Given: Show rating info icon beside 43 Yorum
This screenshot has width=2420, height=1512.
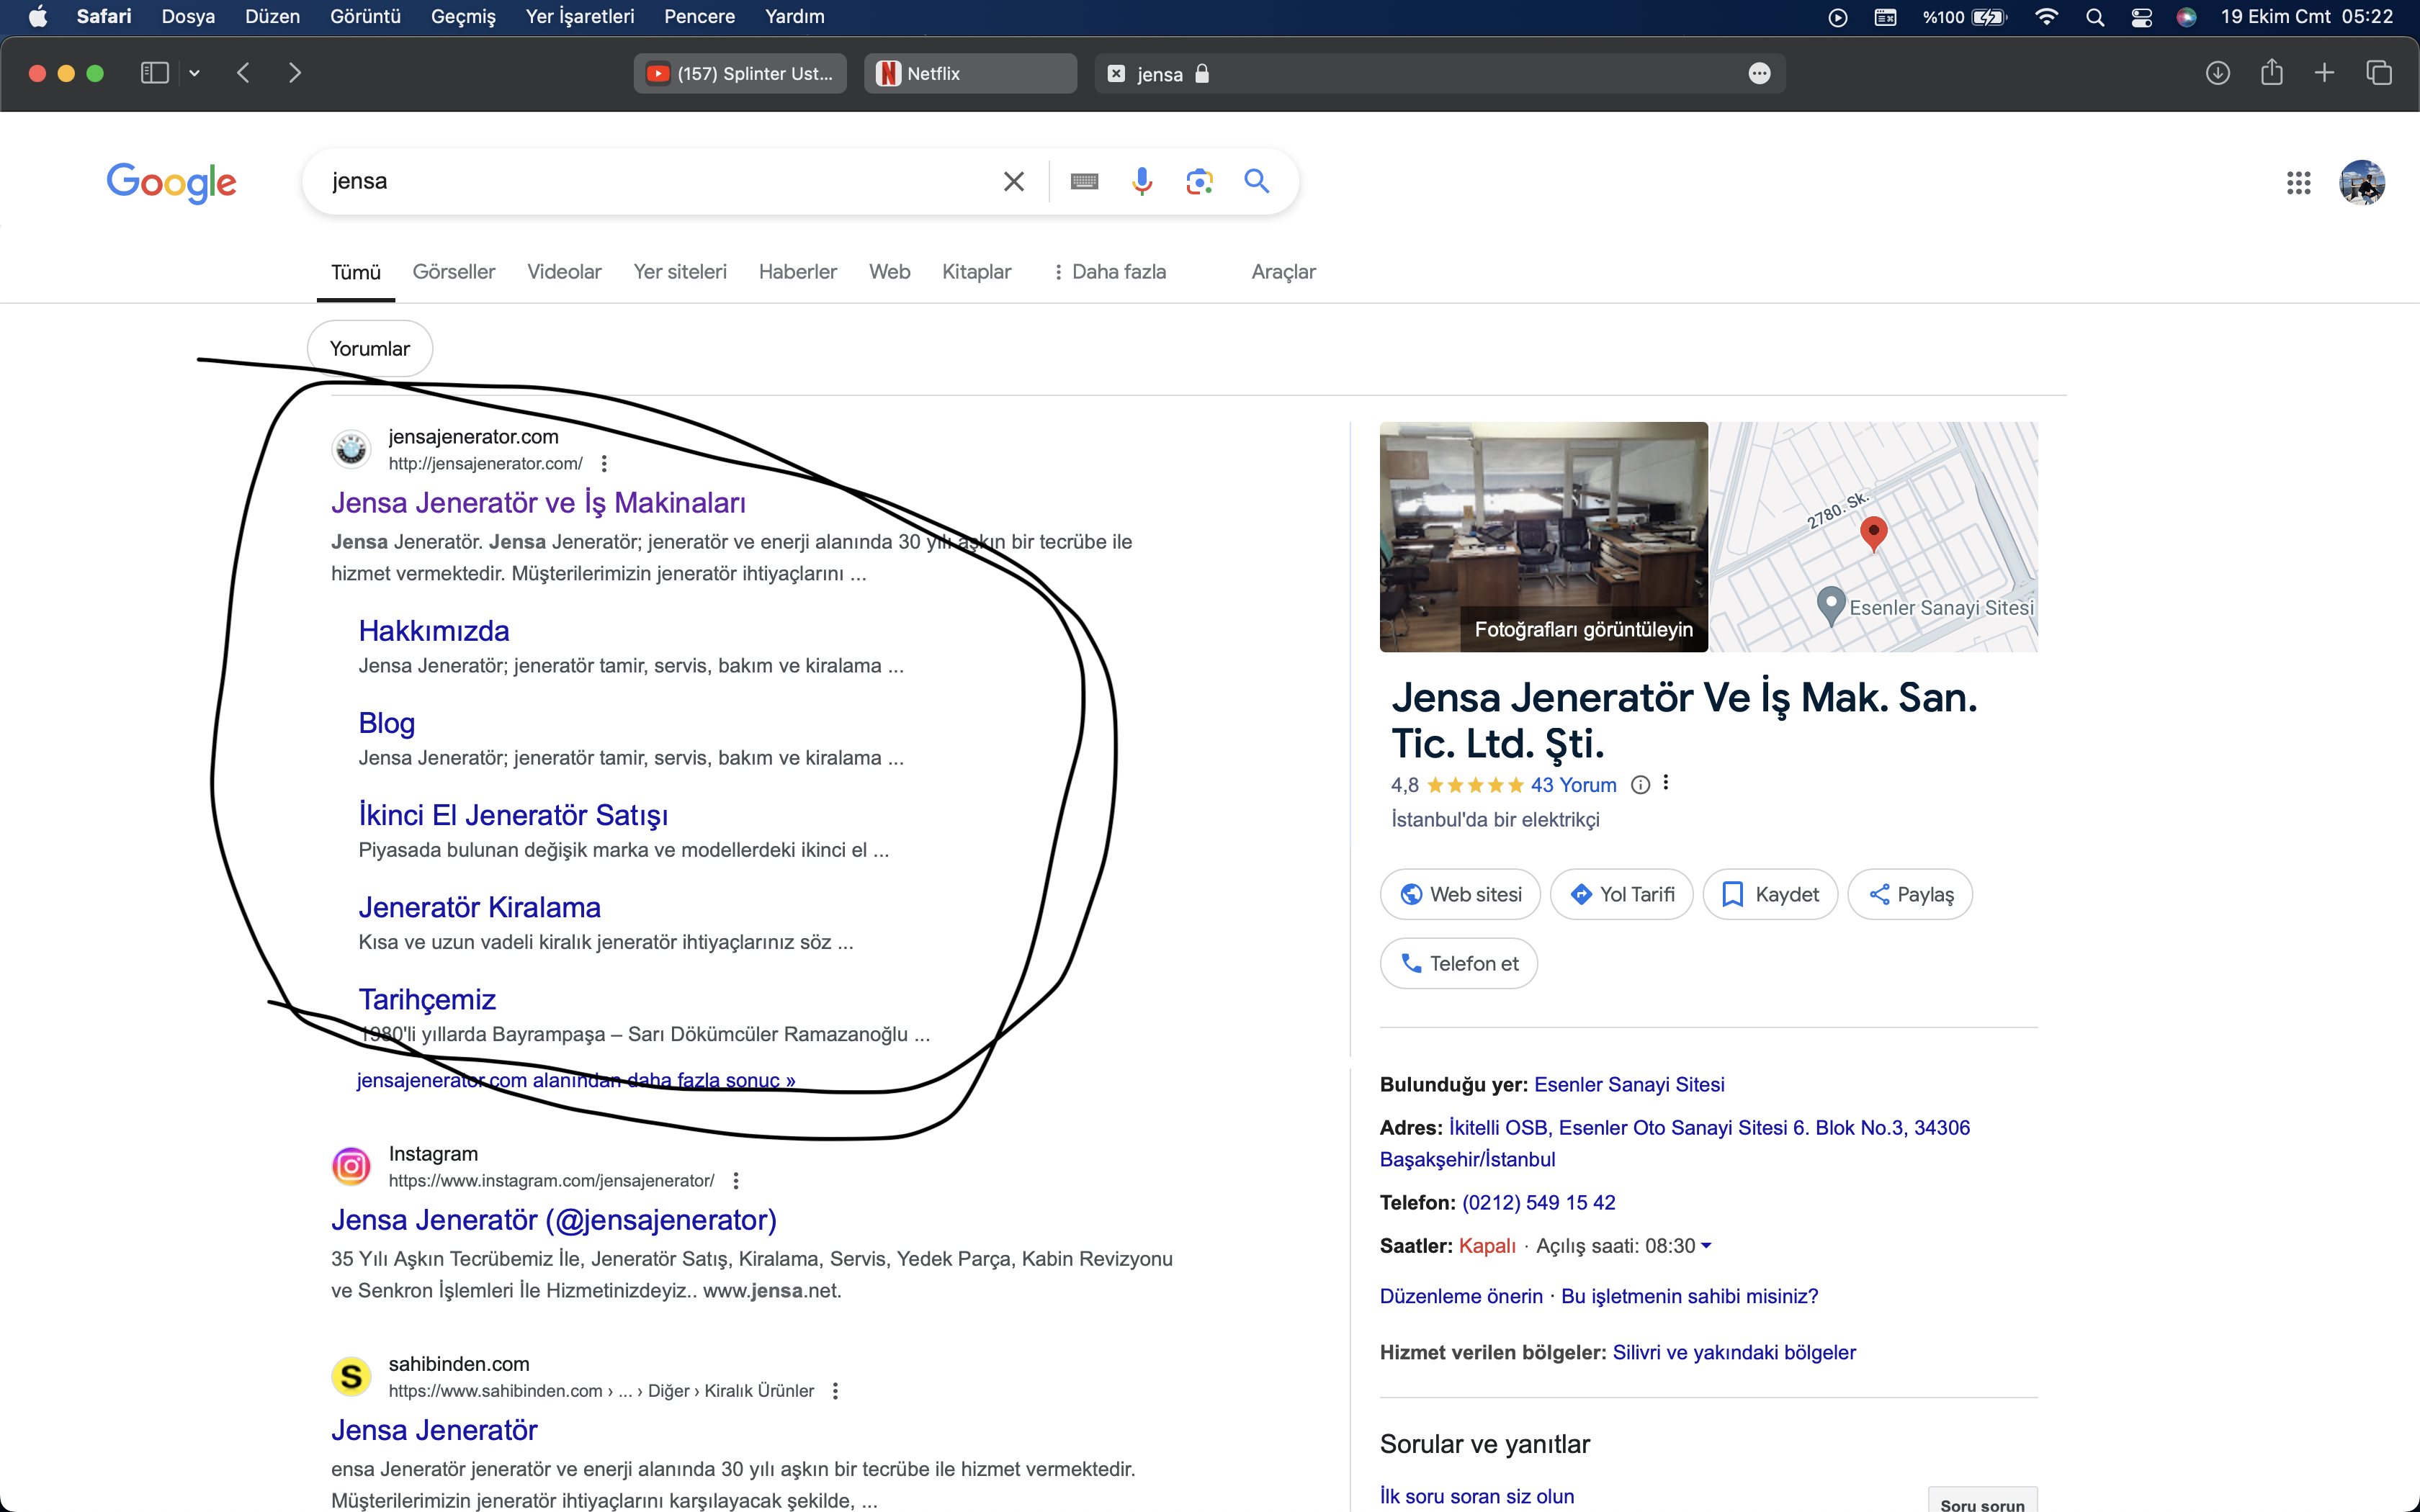Looking at the screenshot, I should pyautogui.click(x=1640, y=785).
